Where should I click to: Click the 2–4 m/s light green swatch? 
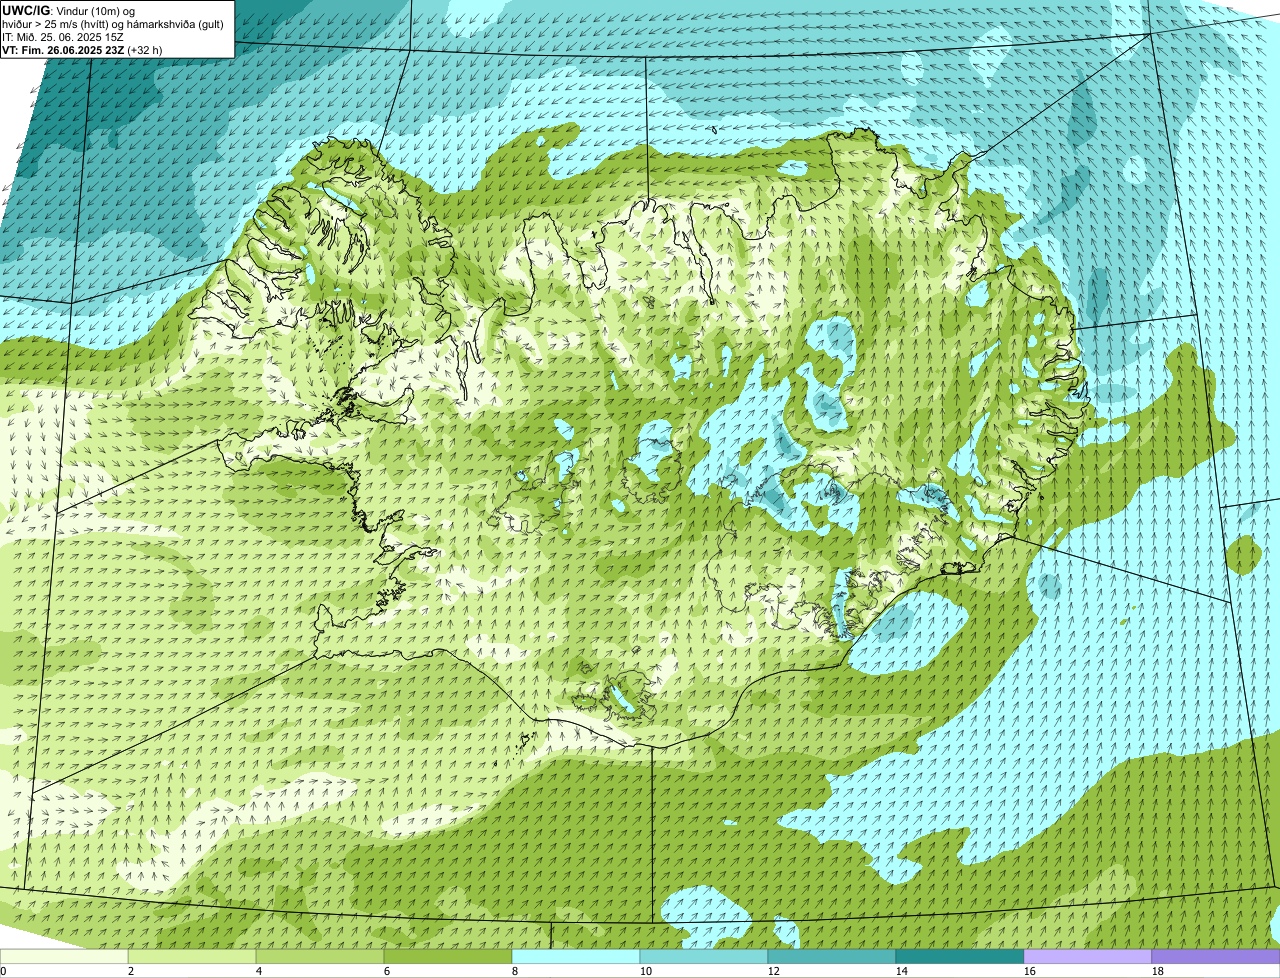[192, 956]
